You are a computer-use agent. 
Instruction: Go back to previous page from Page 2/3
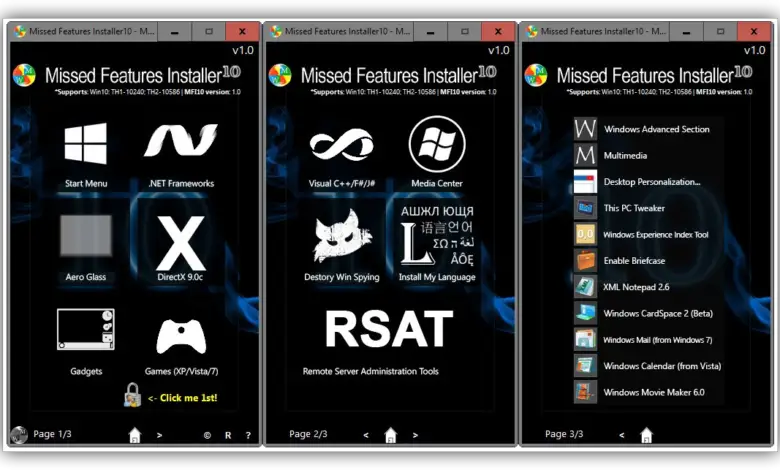366,435
